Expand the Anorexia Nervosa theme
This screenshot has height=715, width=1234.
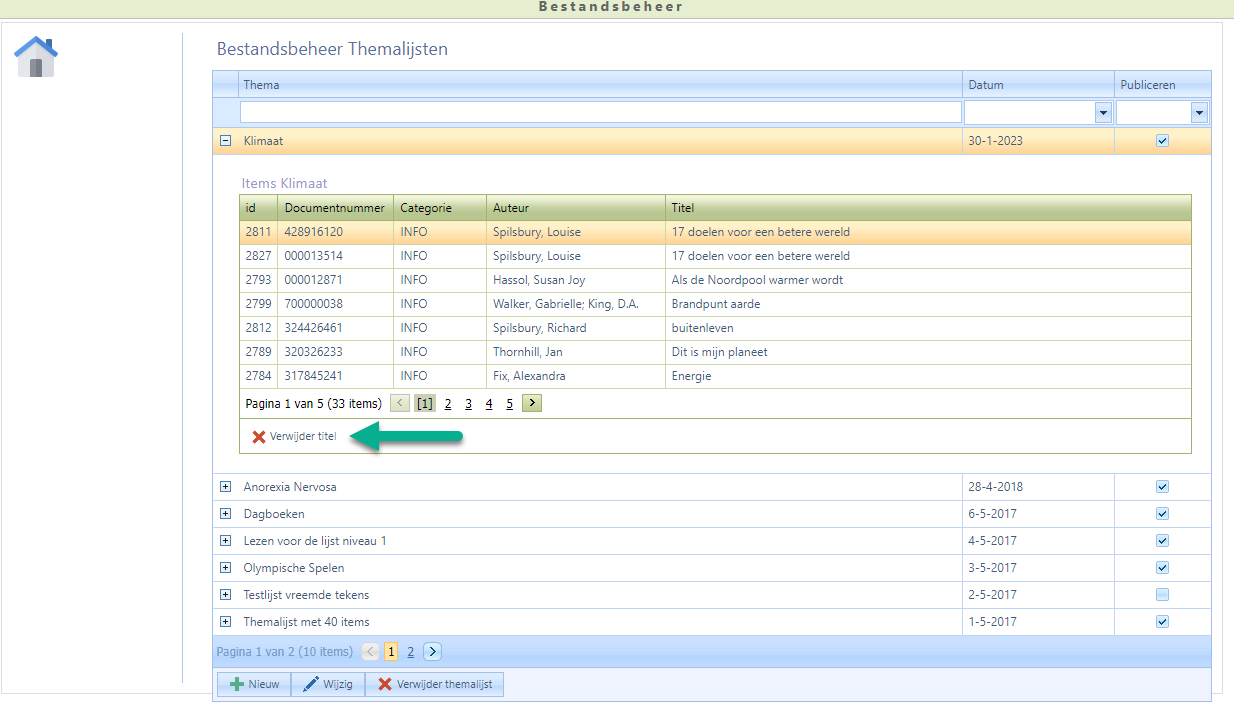(x=225, y=487)
